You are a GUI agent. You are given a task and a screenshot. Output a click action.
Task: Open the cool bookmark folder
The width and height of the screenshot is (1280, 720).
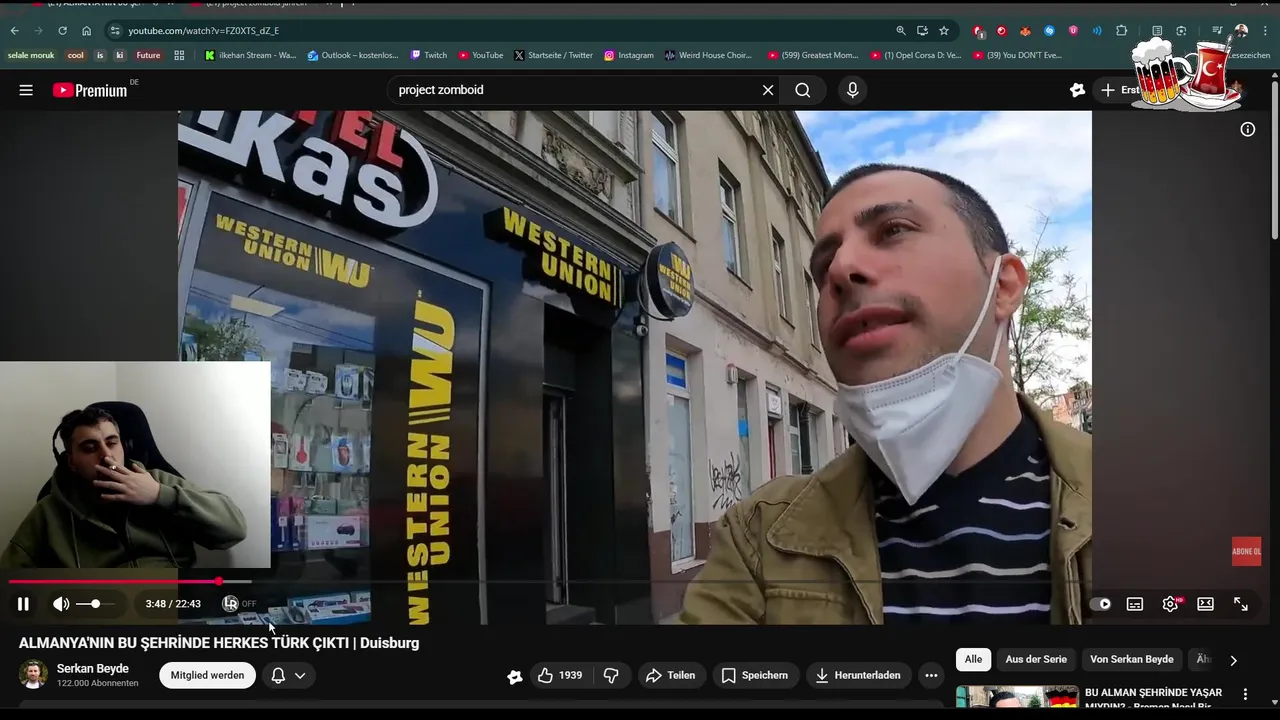click(75, 56)
